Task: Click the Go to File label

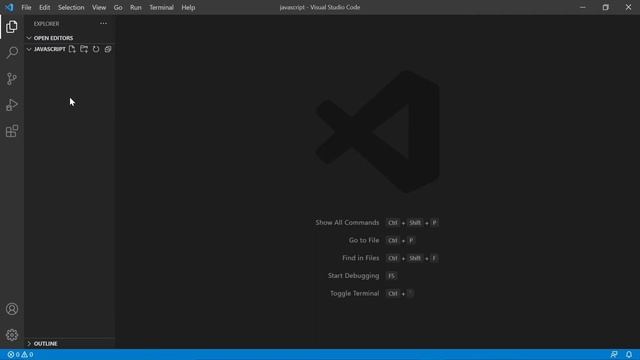Action: [x=364, y=240]
